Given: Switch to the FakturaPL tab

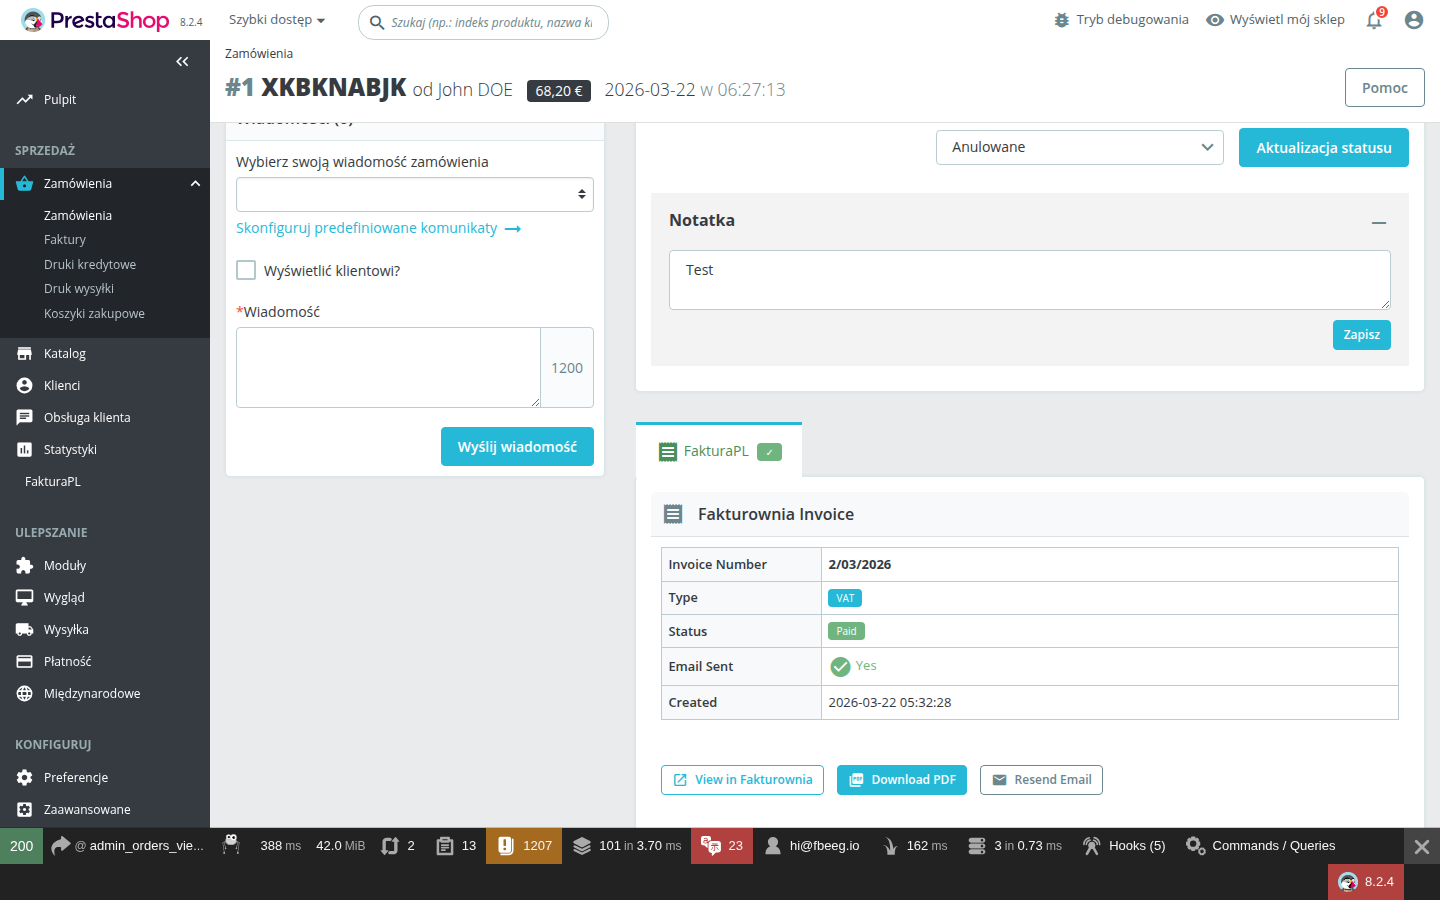Looking at the screenshot, I should point(715,451).
